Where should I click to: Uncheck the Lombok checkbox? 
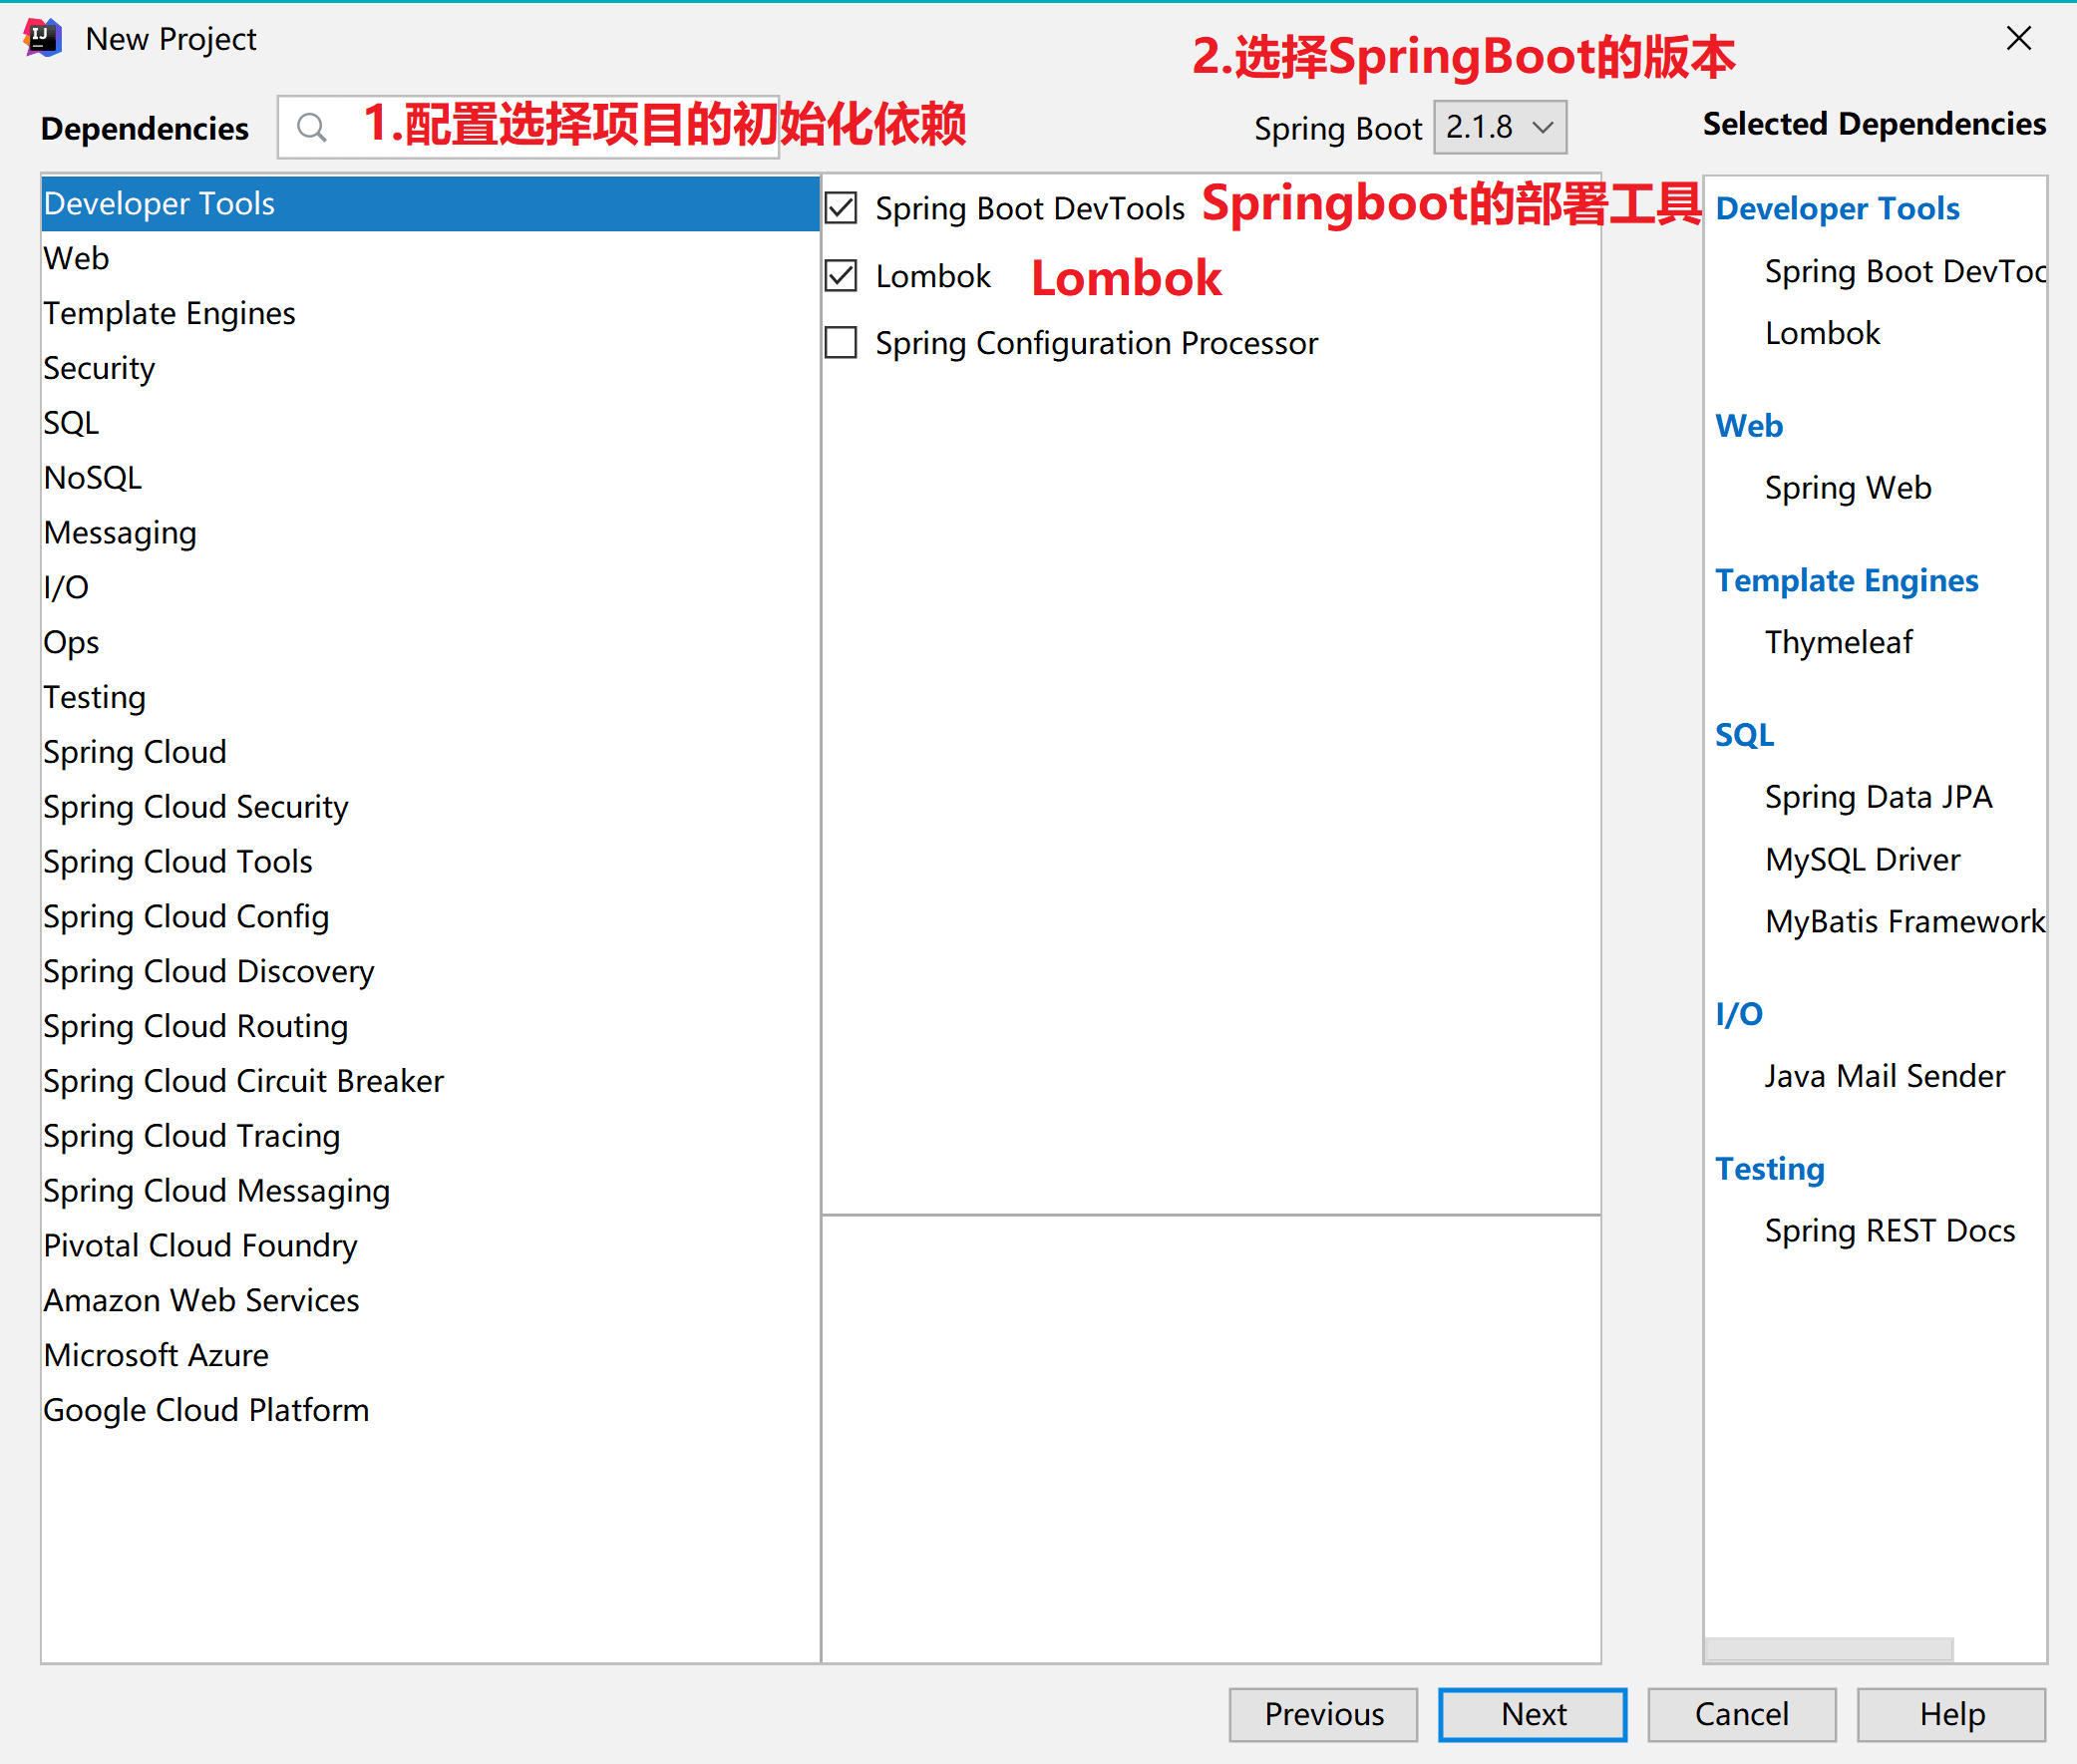tap(841, 276)
